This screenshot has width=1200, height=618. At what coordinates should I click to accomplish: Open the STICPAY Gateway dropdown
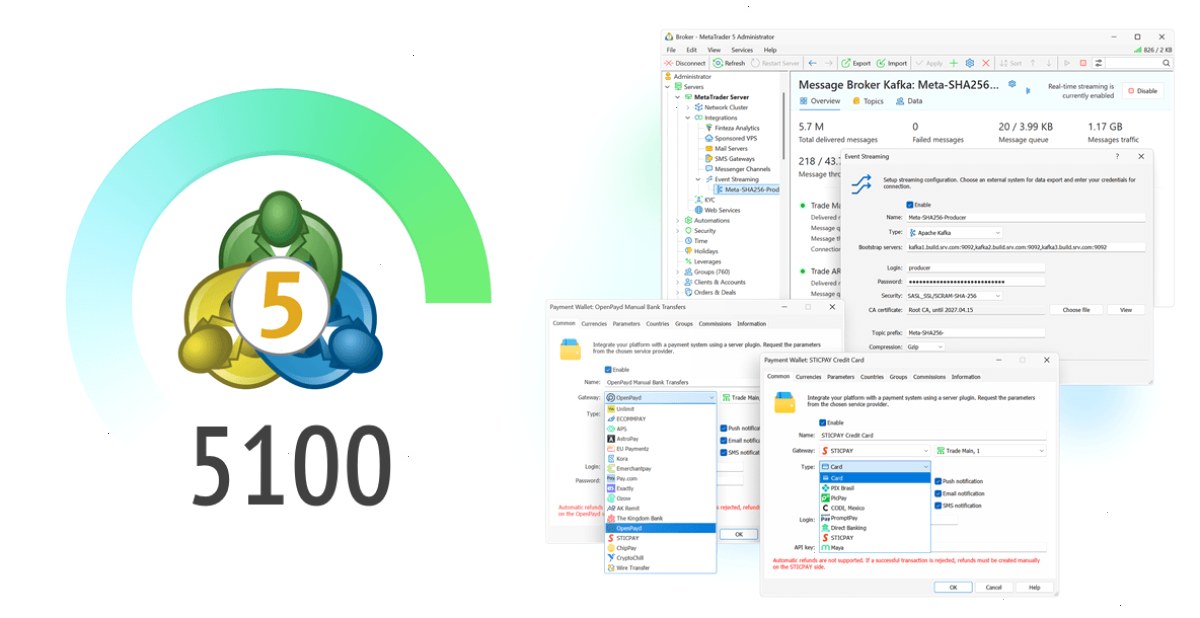point(874,451)
